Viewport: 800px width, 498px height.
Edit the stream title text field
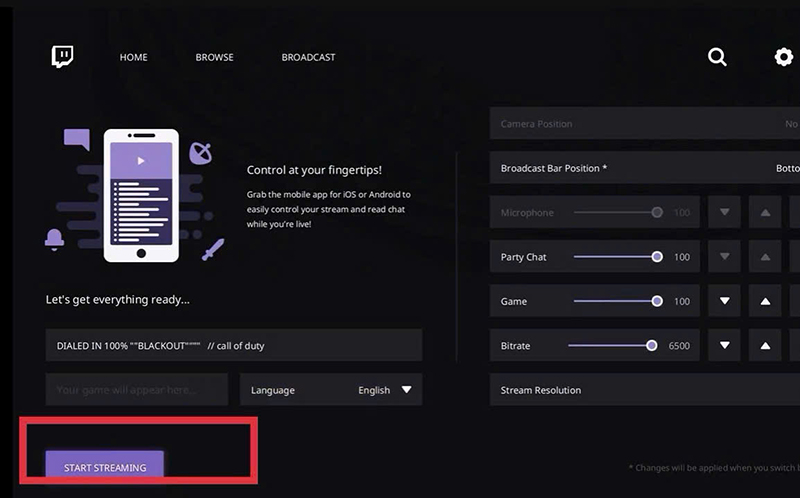click(x=233, y=346)
